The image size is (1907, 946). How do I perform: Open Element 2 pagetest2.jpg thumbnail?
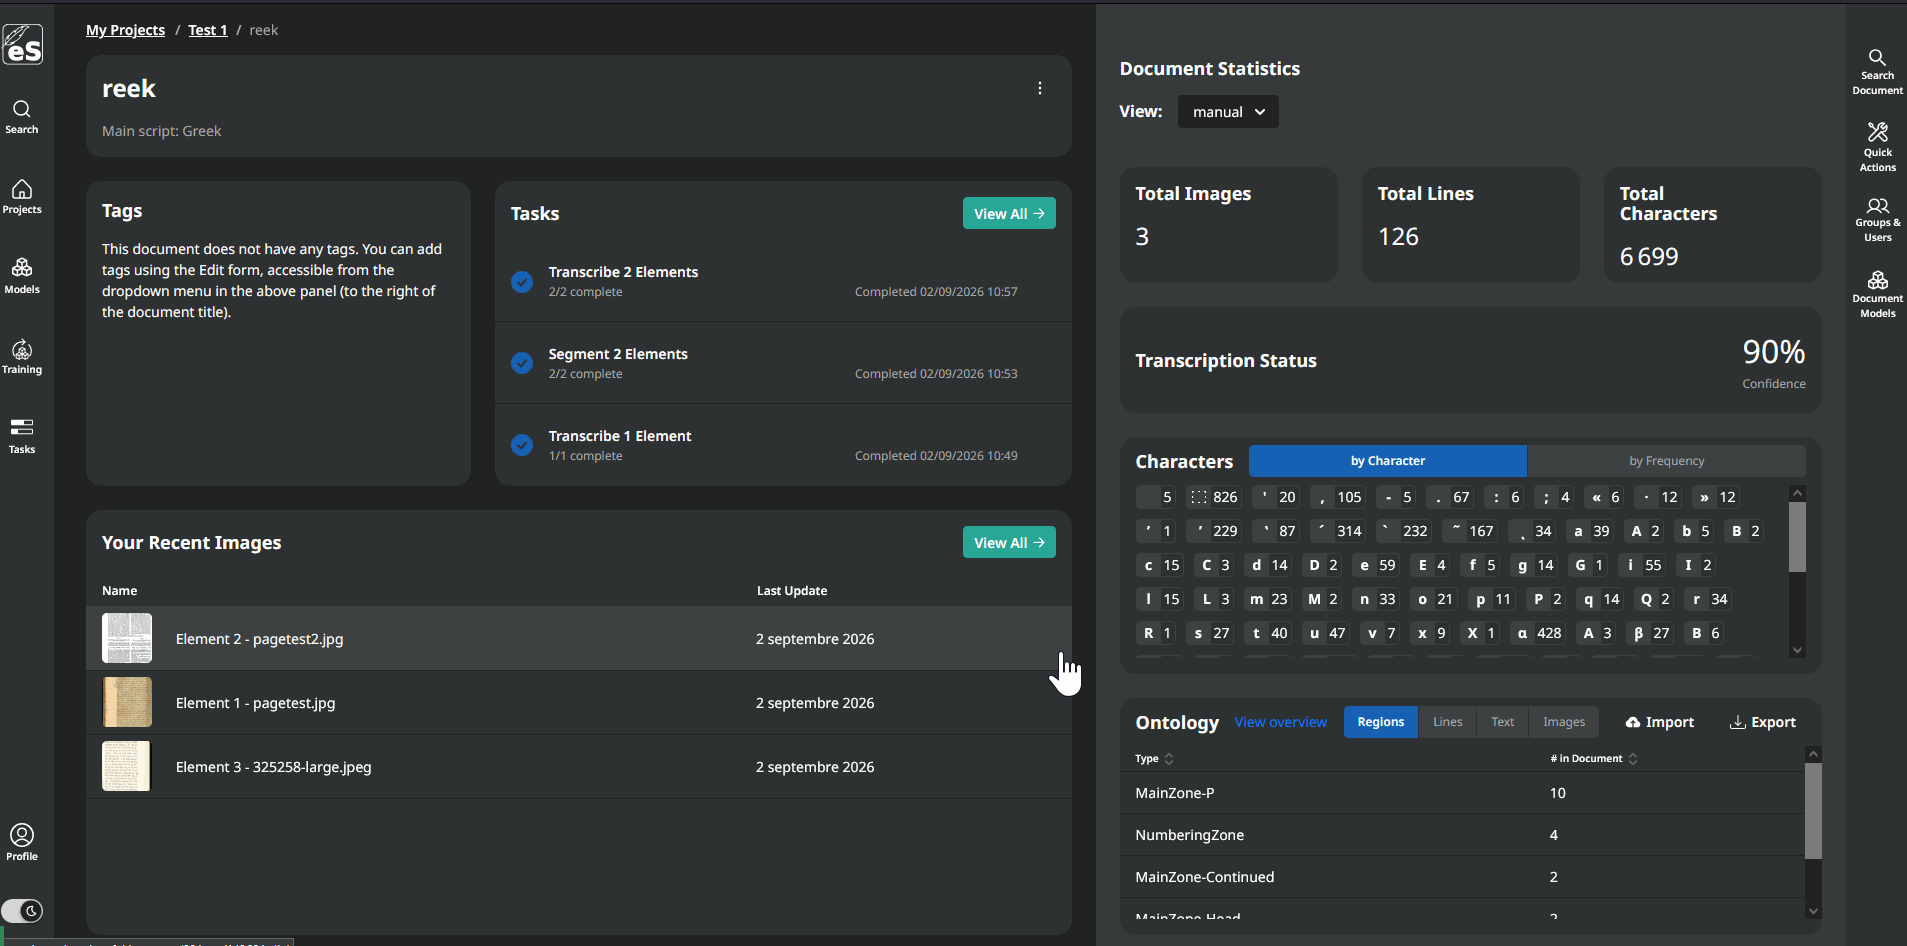tap(127, 638)
